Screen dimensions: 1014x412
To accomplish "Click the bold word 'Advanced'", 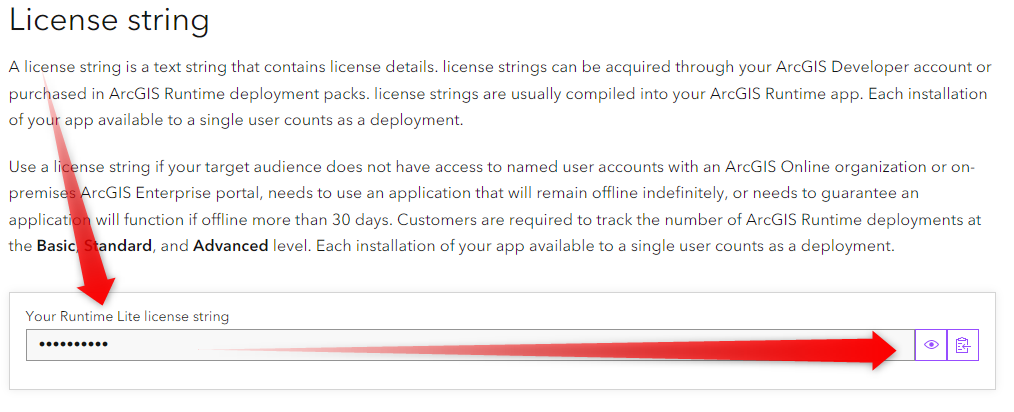I will [230, 246].
